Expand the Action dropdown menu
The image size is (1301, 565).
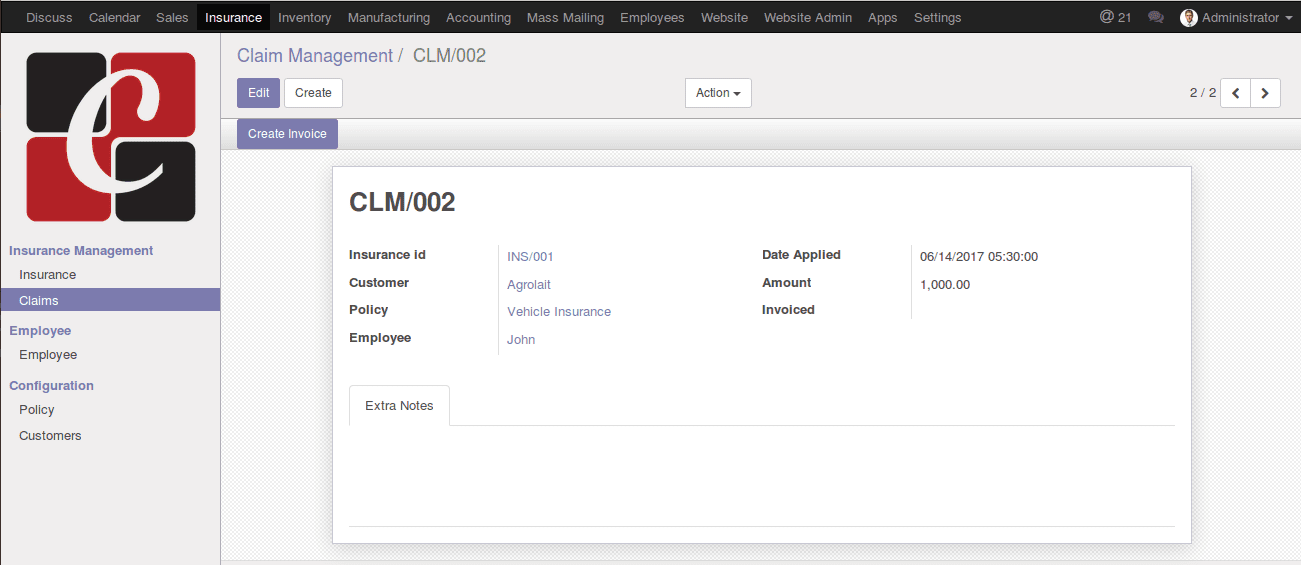coord(718,93)
